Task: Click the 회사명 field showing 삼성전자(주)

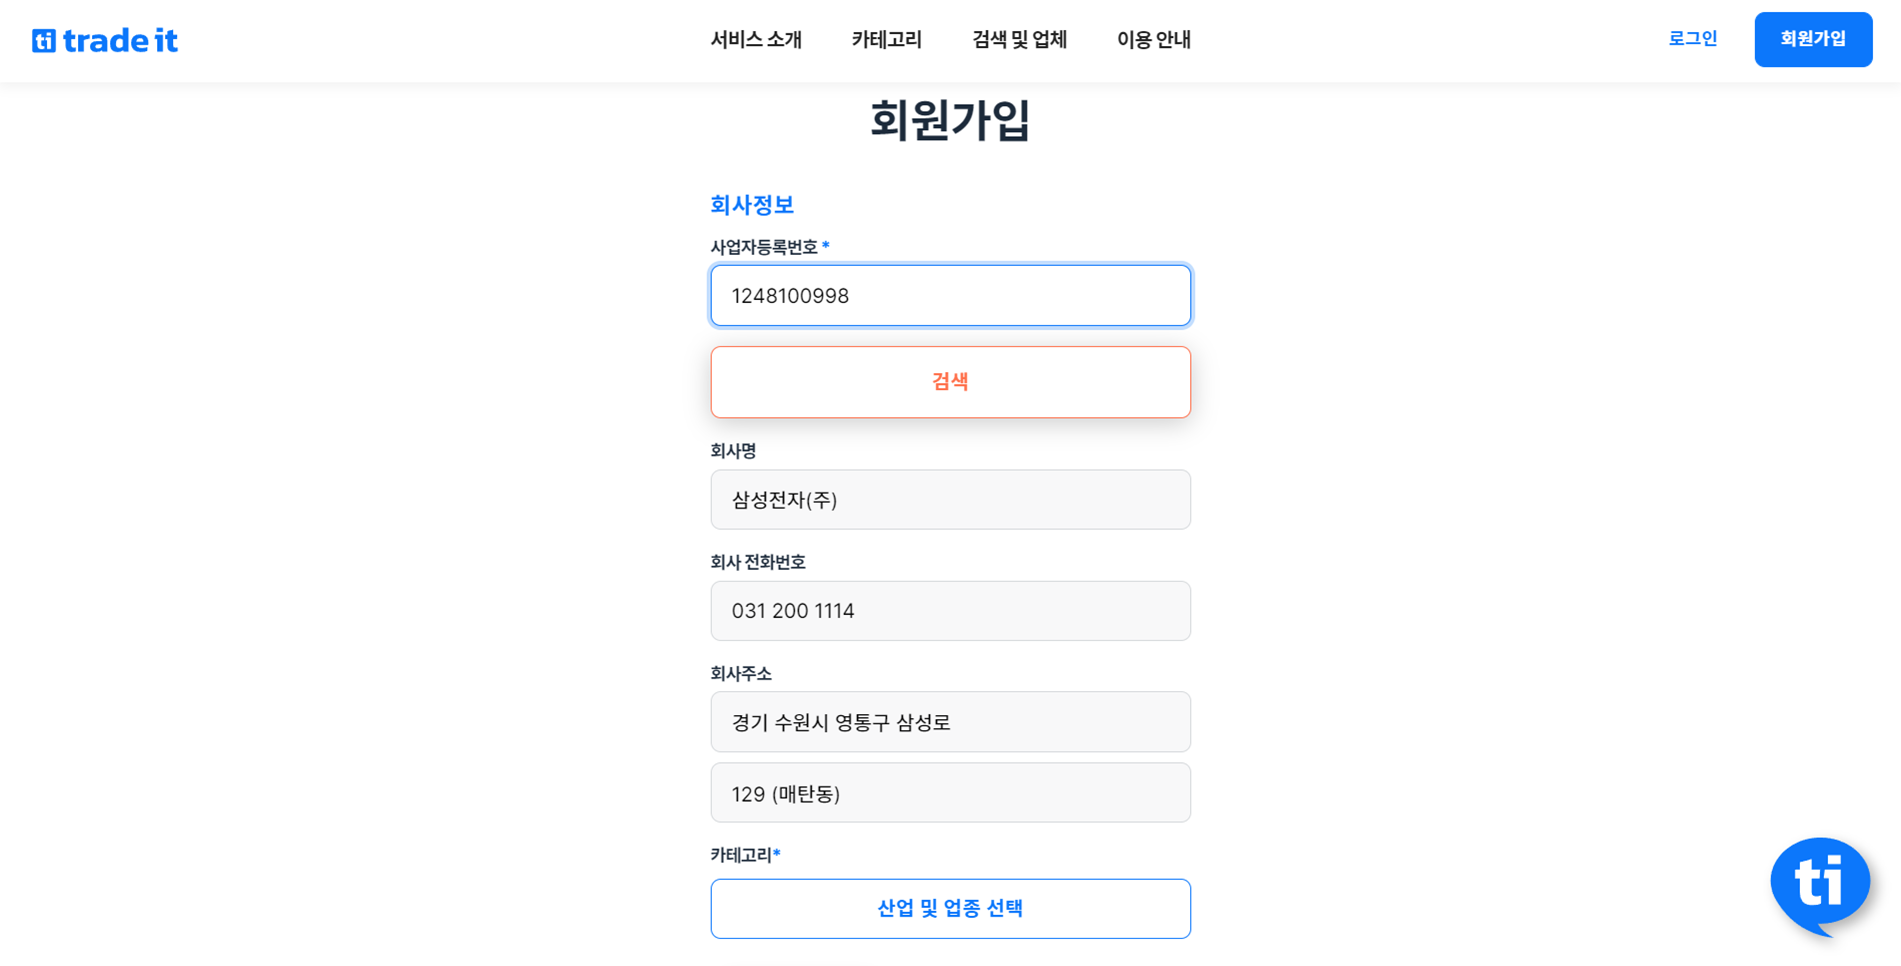Action: tap(950, 500)
